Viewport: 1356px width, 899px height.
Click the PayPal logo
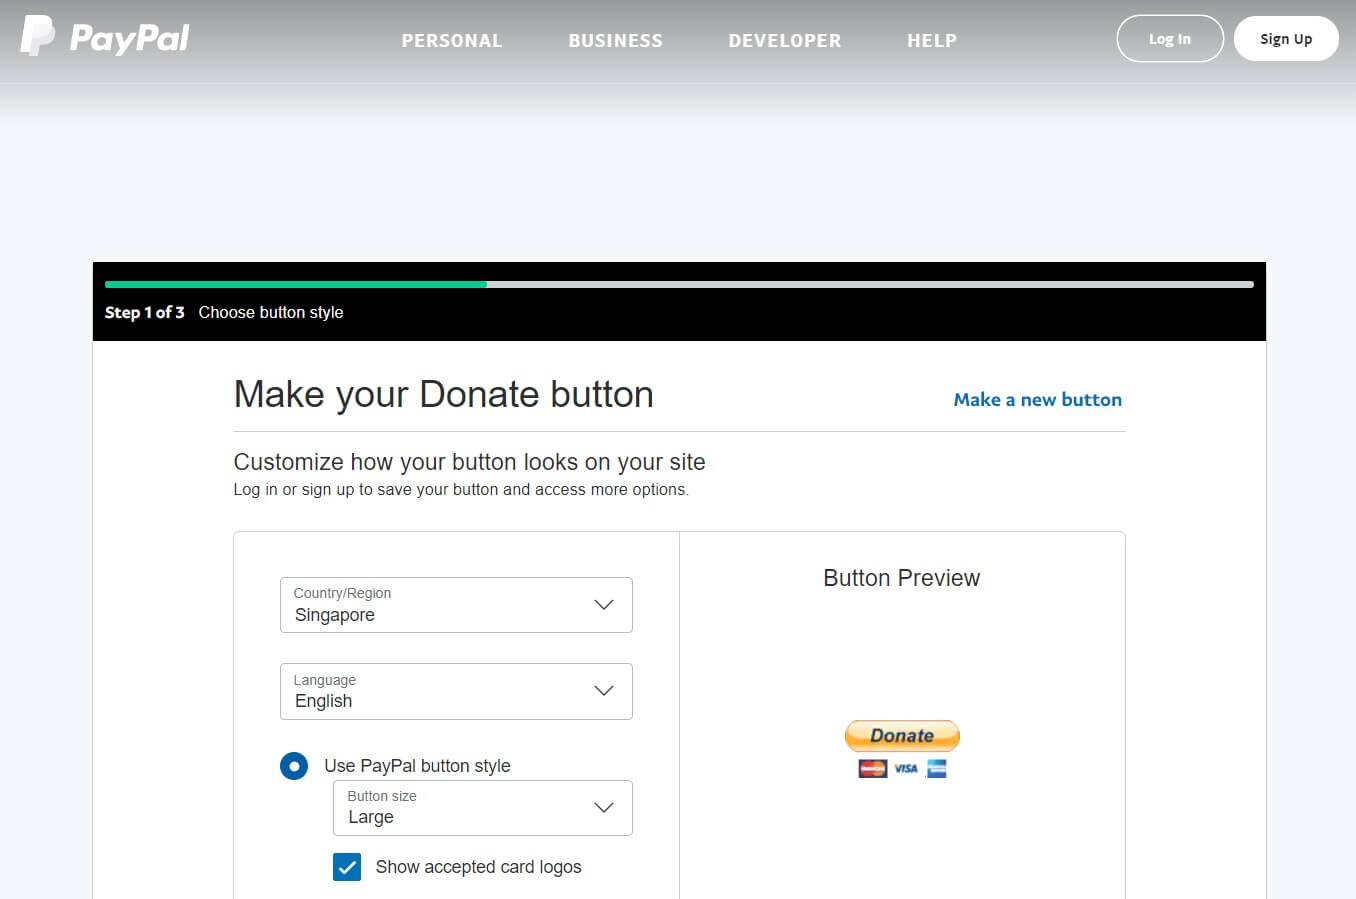click(x=105, y=37)
